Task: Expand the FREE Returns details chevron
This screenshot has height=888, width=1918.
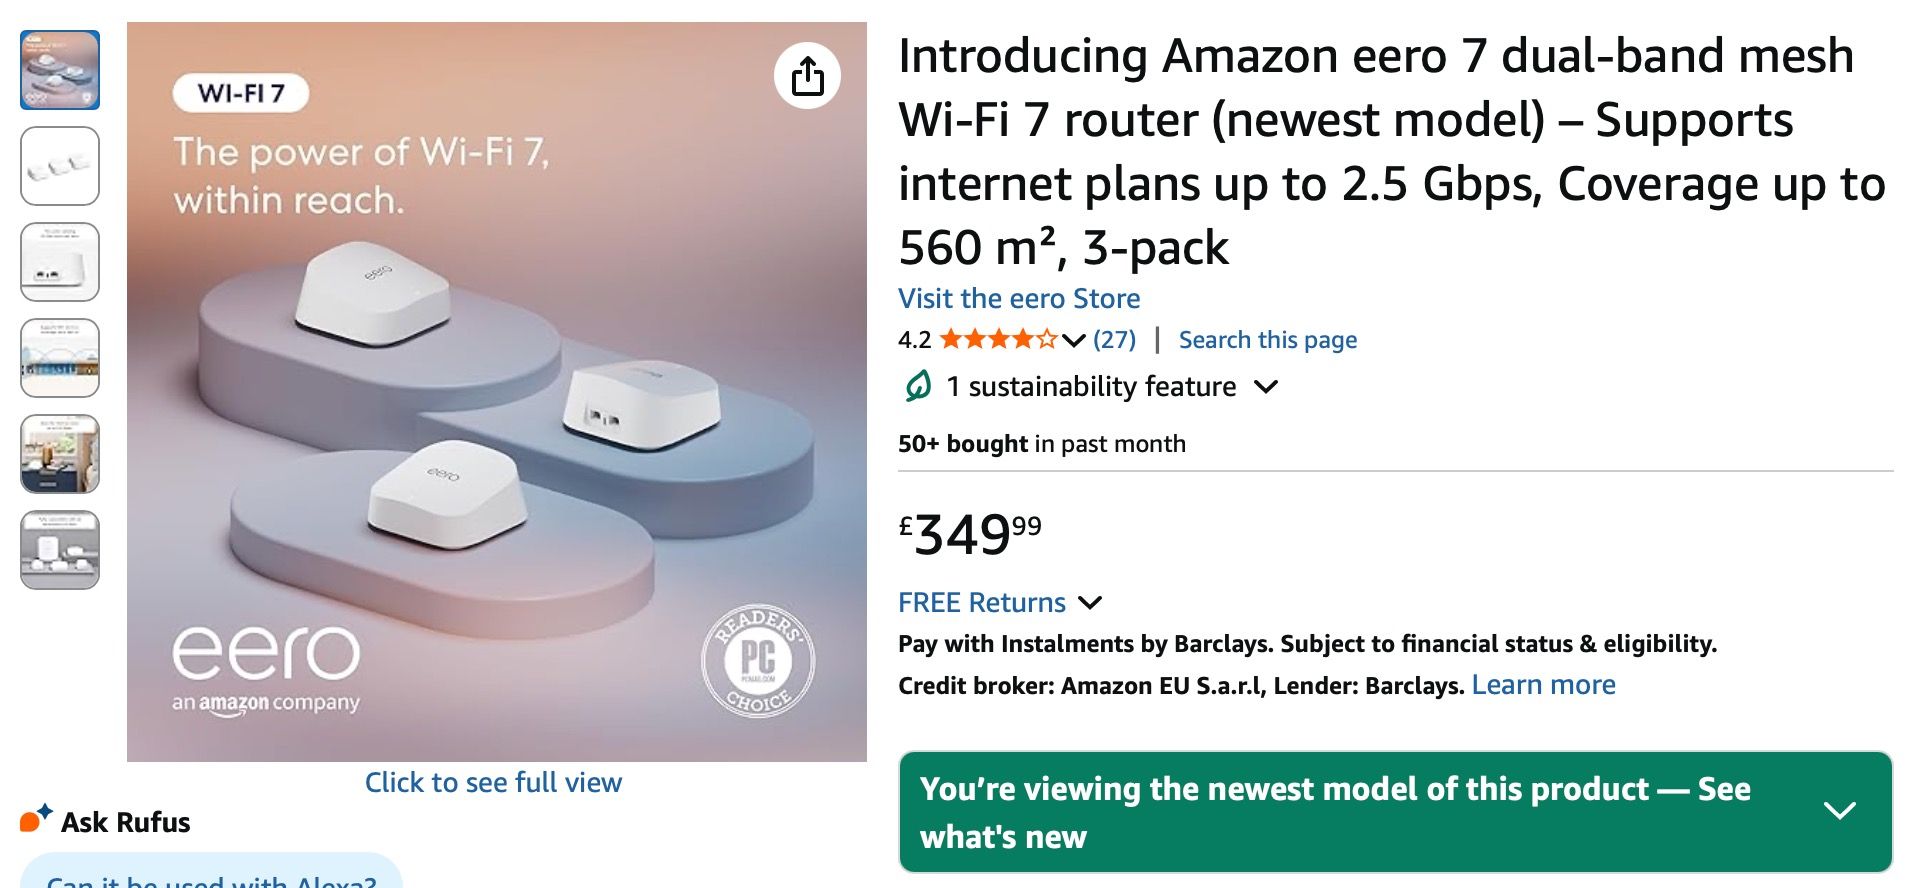Action: pos(1090,603)
